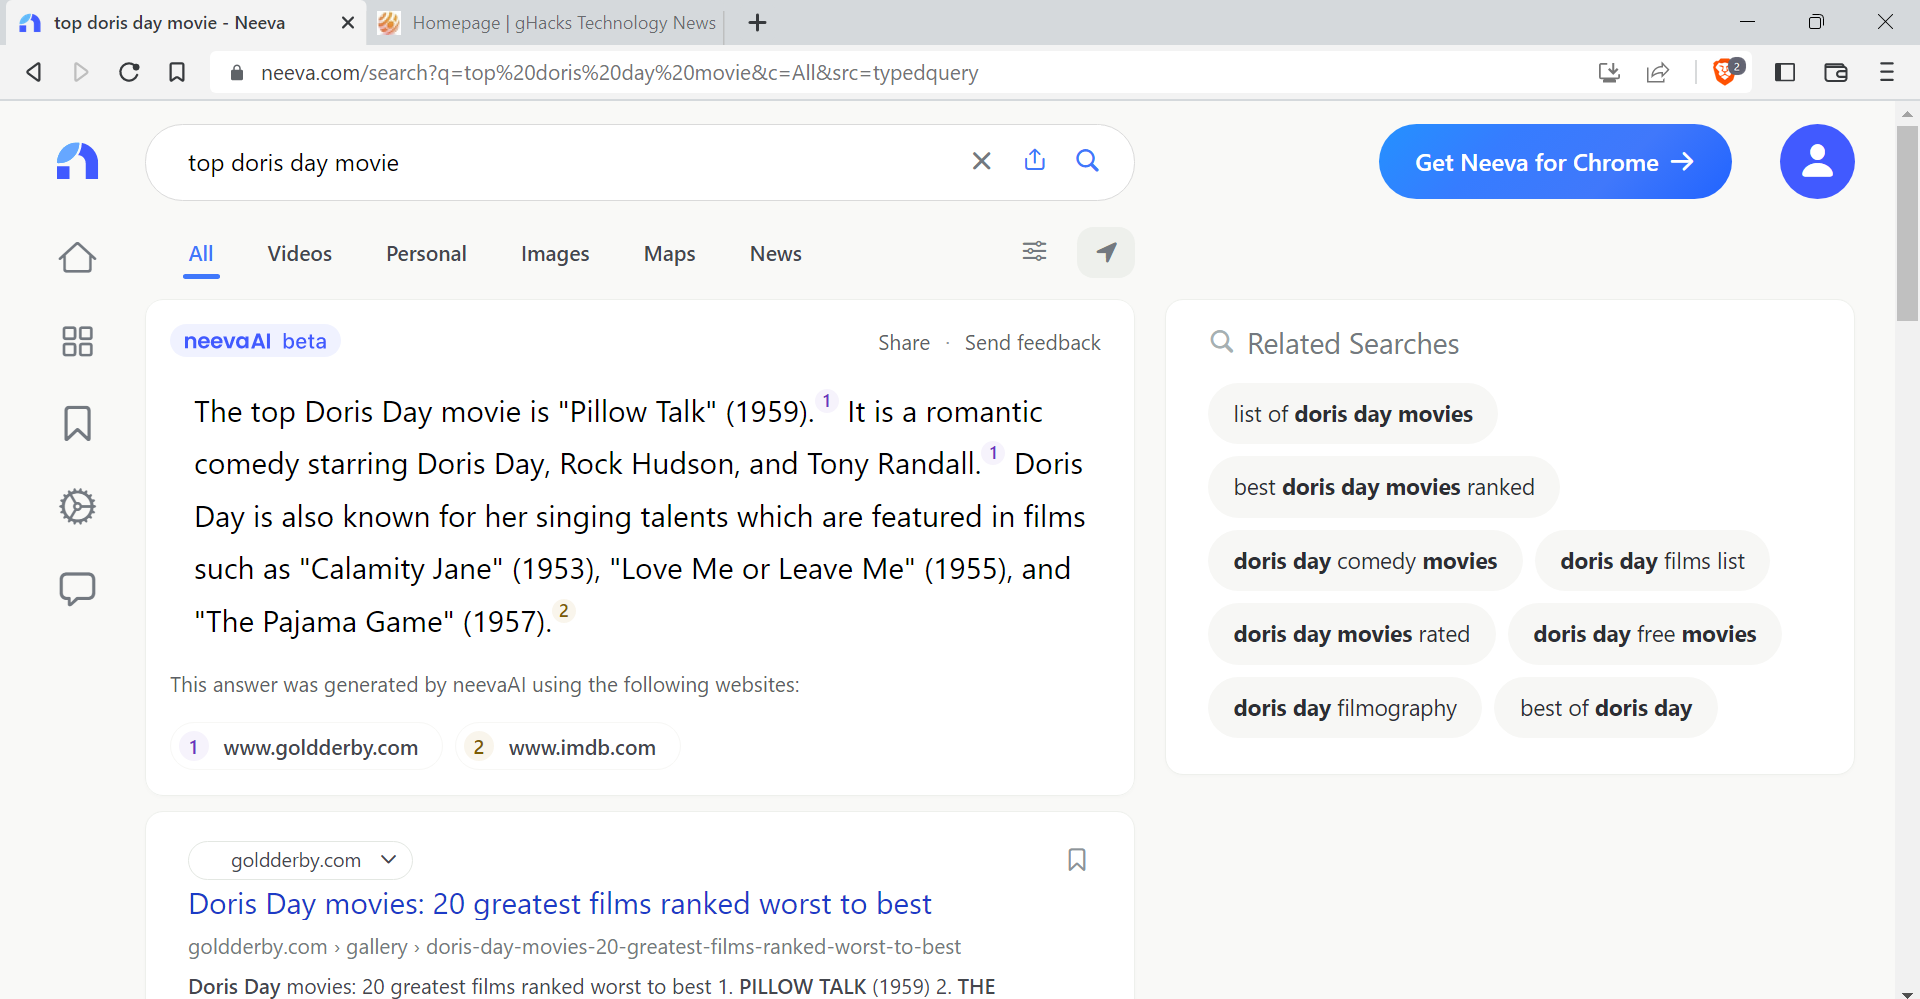Click the install app download icon

click(1609, 72)
